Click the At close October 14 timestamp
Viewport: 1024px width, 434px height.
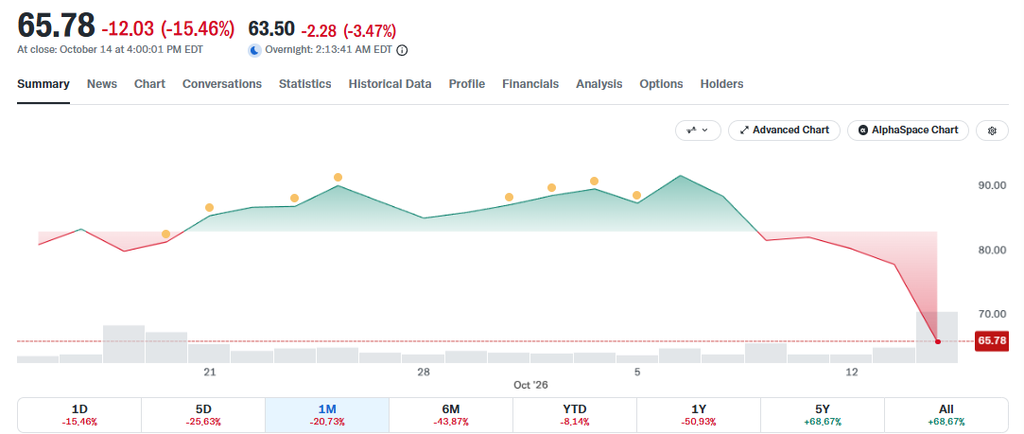(x=110, y=50)
